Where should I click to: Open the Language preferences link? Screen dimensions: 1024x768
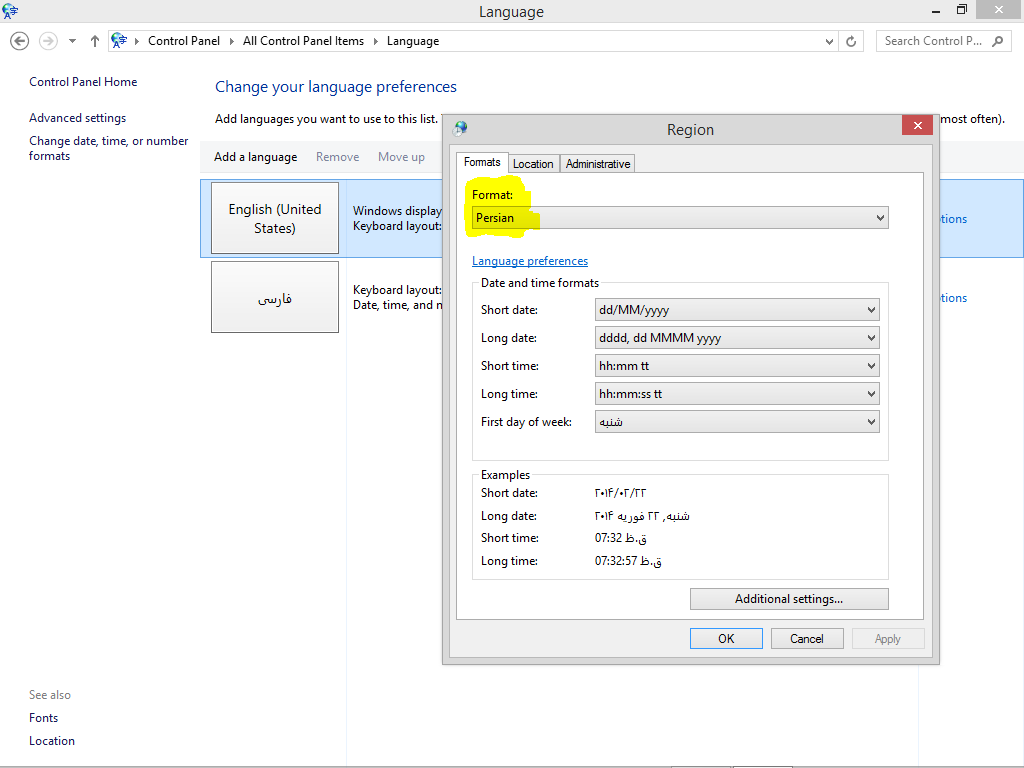(x=530, y=261)
